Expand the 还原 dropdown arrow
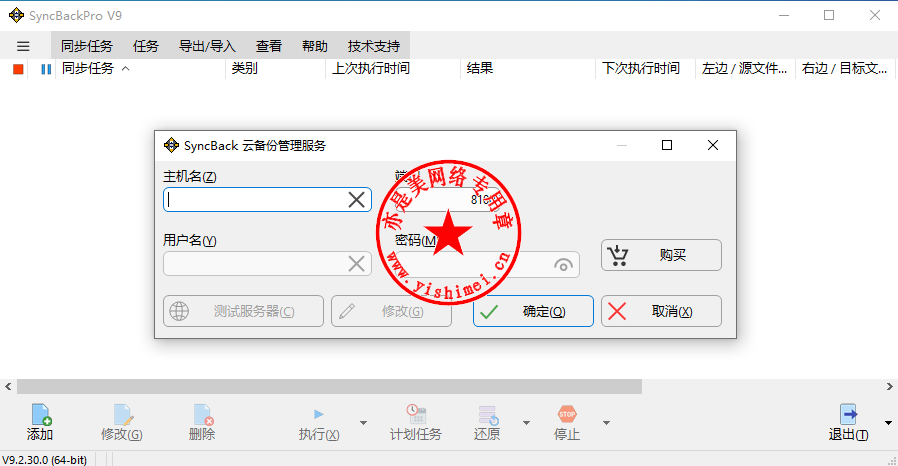 [x=526, y=423]
